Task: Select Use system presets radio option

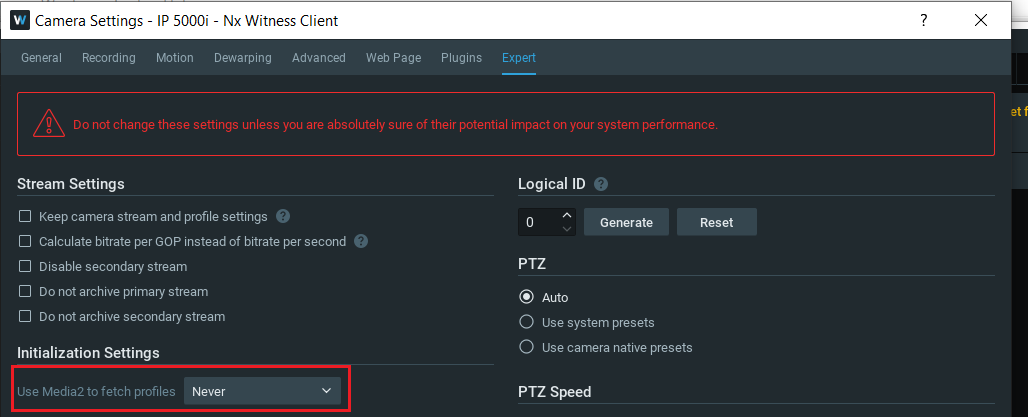Action: click(x=526, y=322)
